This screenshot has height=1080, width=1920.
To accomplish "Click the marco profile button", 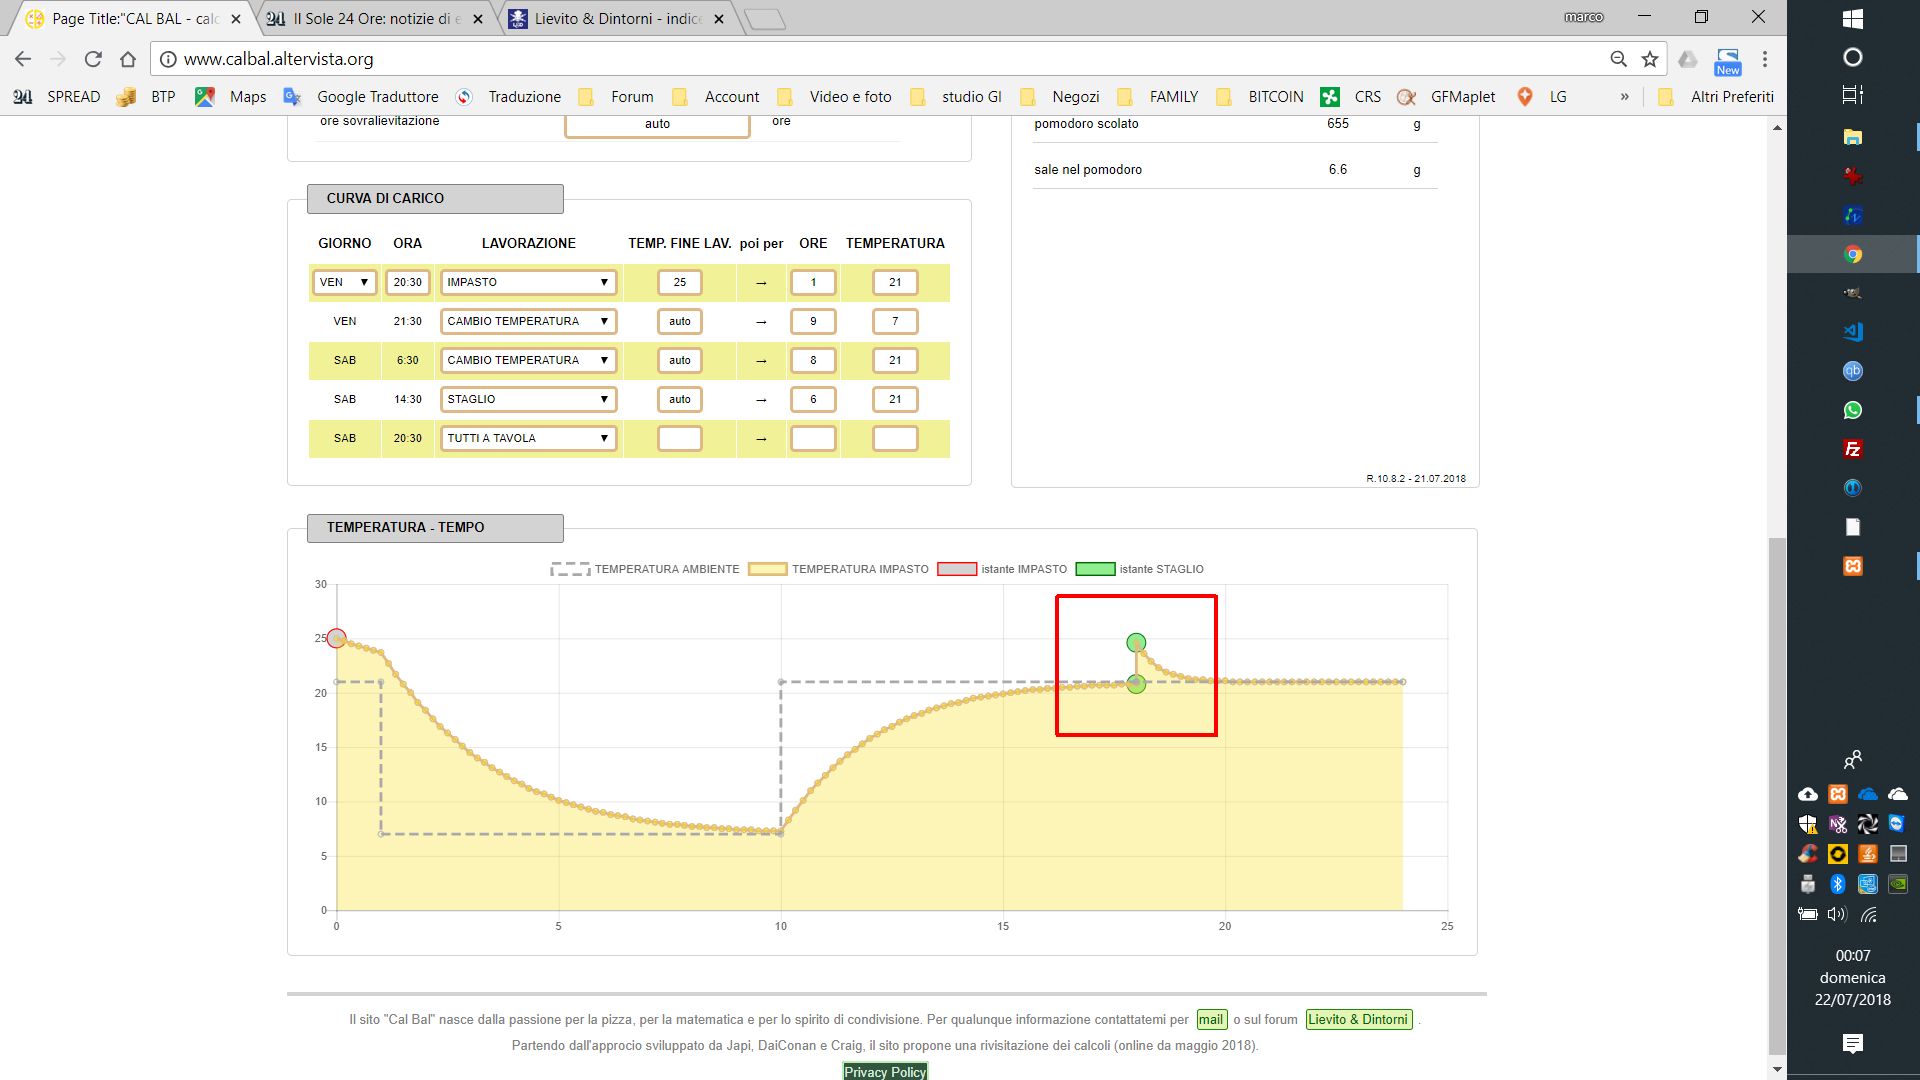I will pyautogui.click(x=1584, y=17).
